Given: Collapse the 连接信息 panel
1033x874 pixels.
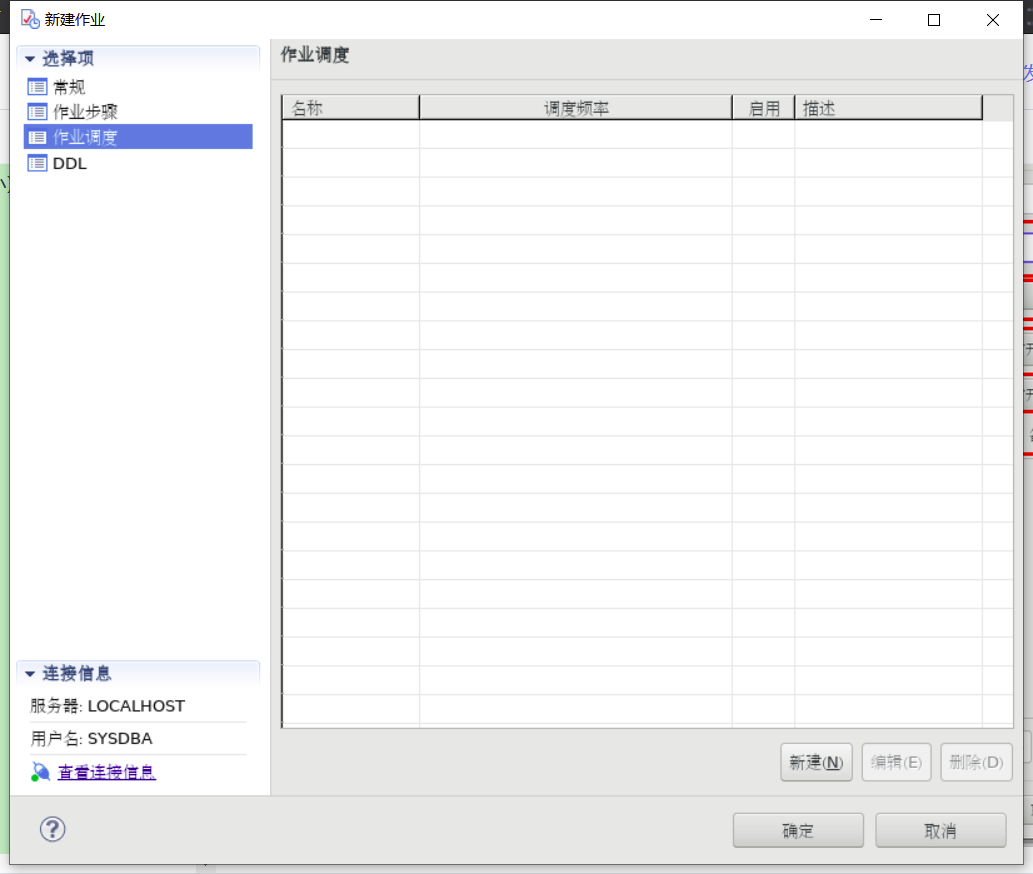Looking at the screenshot, I should pos(31,673).
